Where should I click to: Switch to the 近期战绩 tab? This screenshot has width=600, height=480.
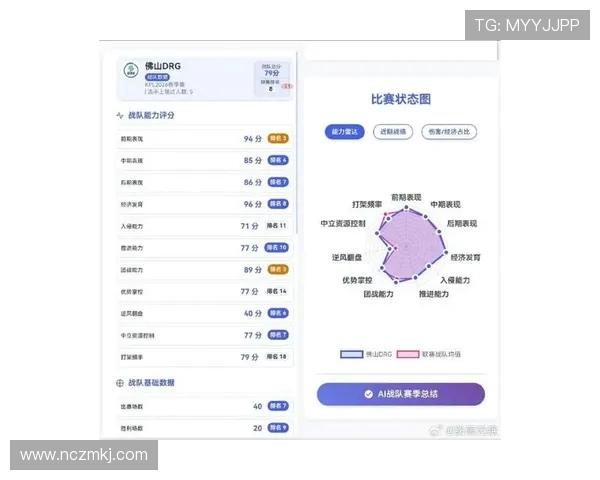[x=393, y=132]
